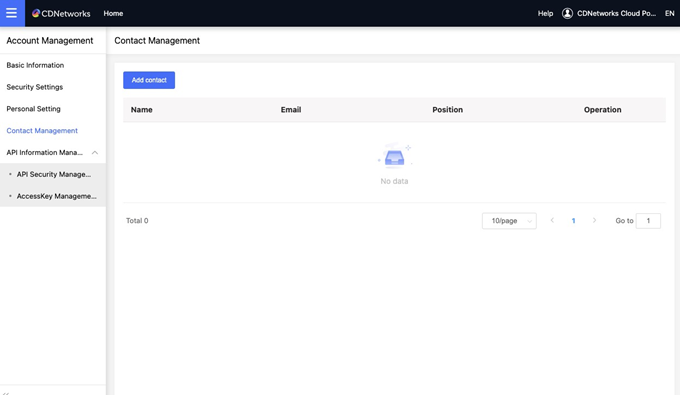This screenshot has height=395, width=680.
Task: Go to previous page arrow
Action: tap(552, 220)
